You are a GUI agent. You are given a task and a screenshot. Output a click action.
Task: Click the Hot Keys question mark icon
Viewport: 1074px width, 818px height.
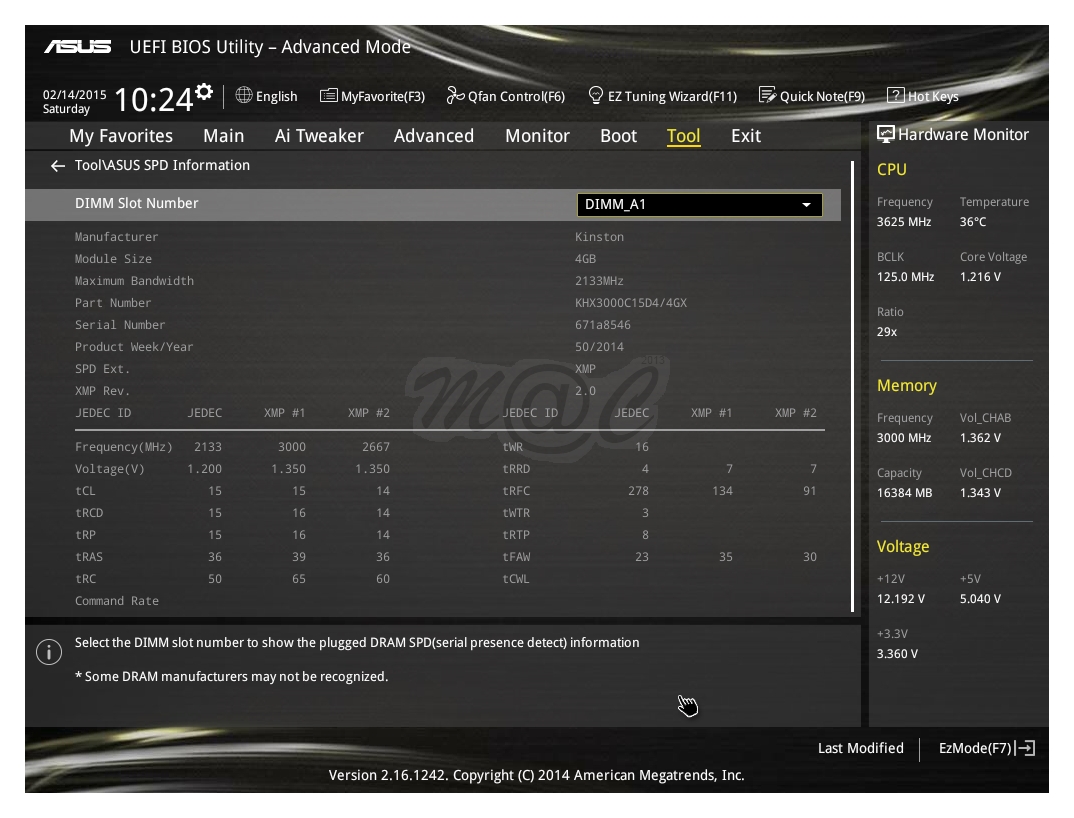click(x=895, y=95)
